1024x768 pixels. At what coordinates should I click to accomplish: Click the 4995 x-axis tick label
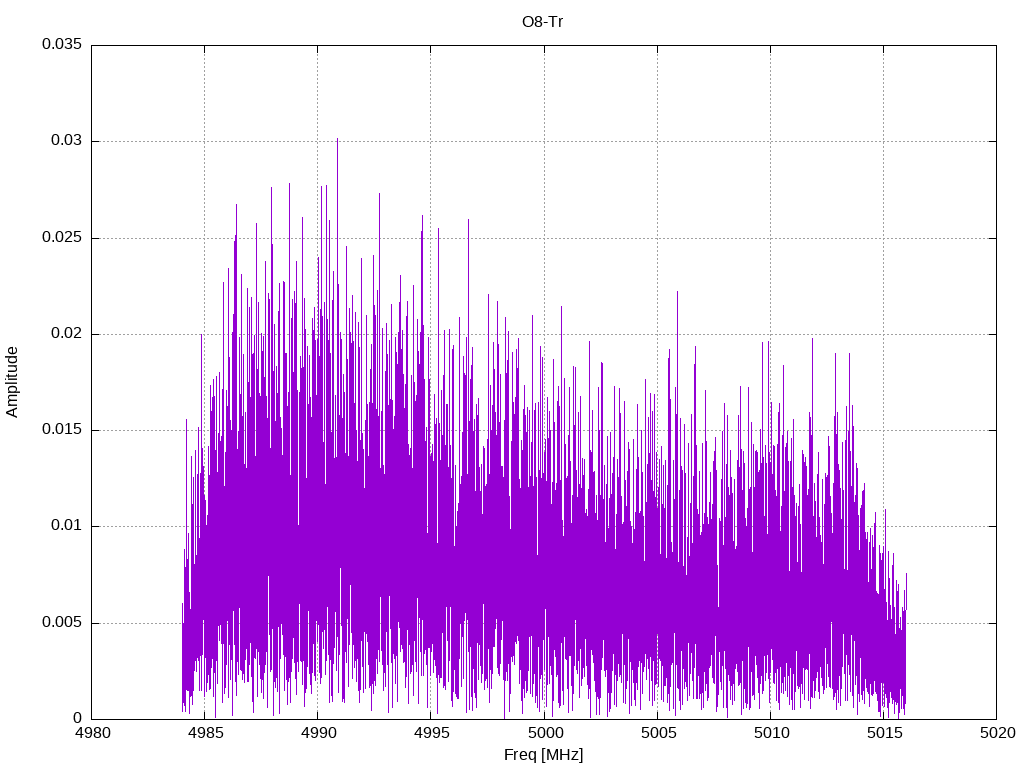(x=431, y=733)
